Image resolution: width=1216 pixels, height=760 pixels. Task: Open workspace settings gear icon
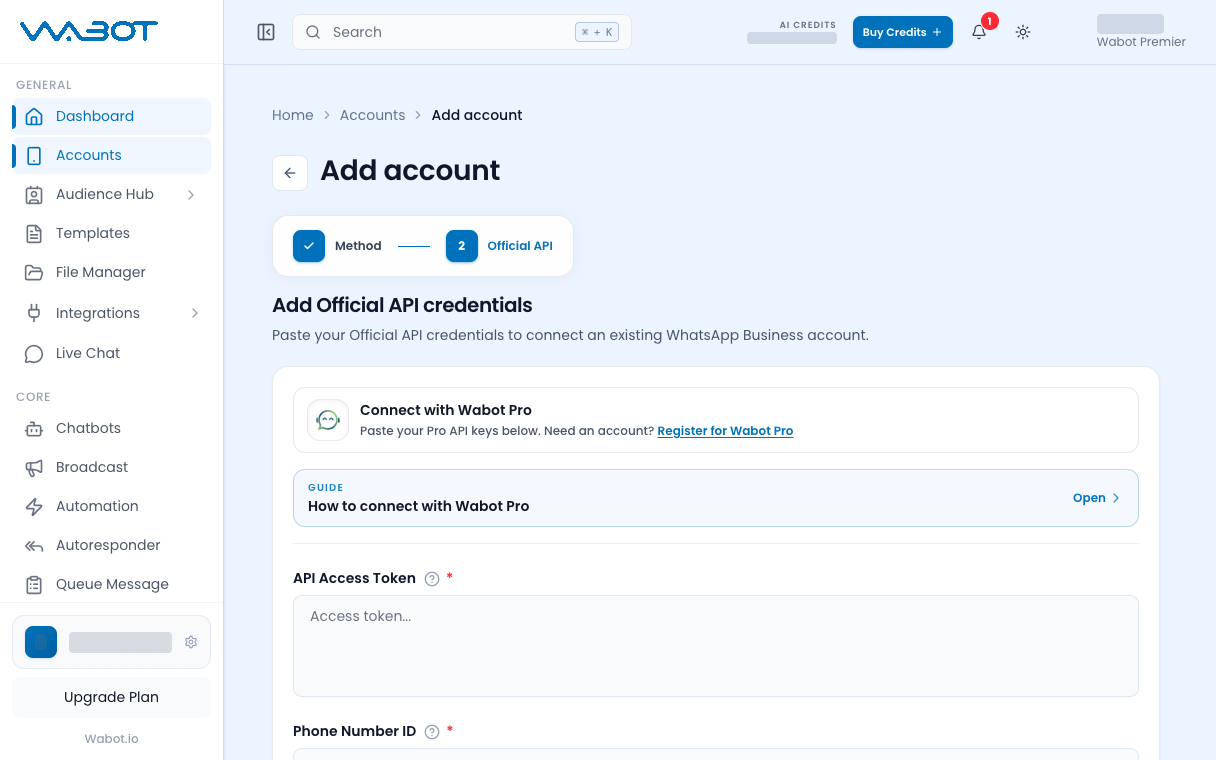(191, 642)
